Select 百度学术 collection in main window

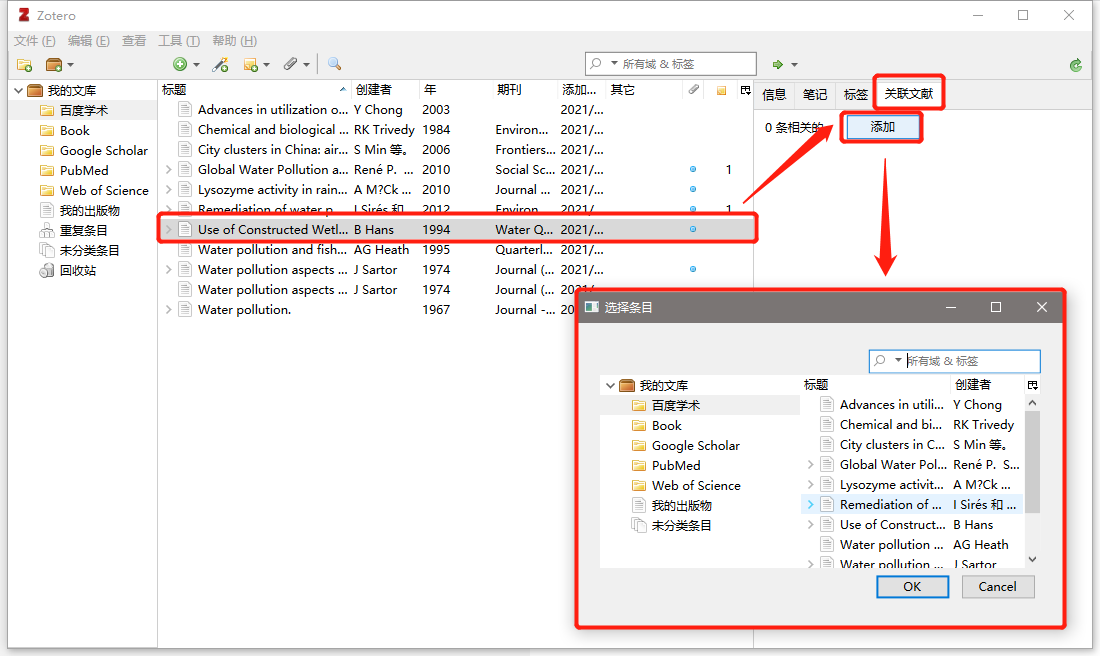coord(83,110)
